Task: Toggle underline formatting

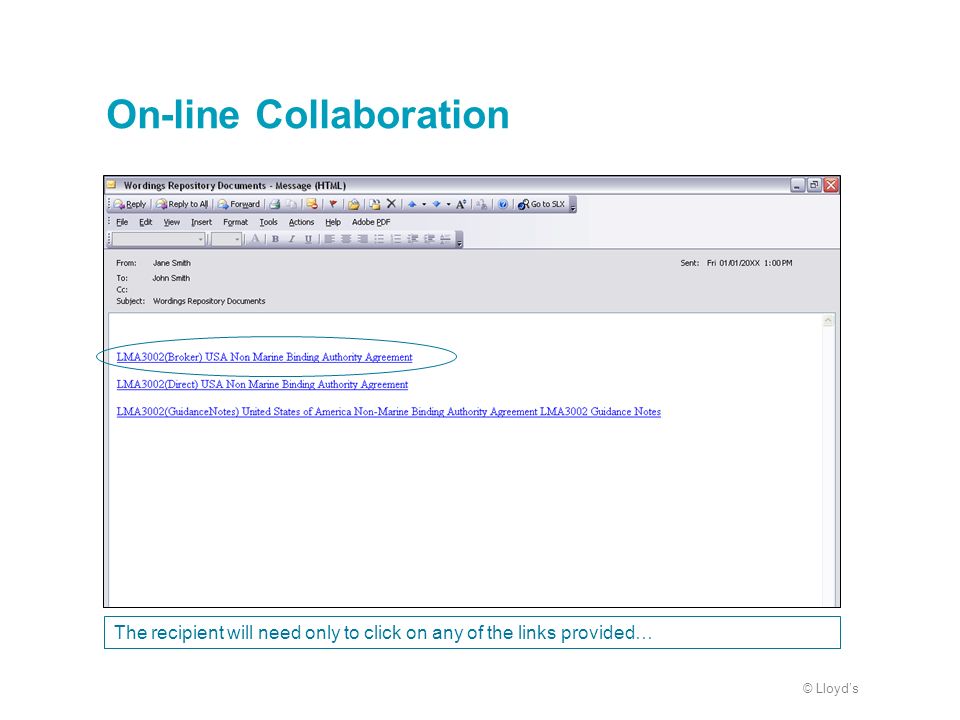Action: click(308, 239)
